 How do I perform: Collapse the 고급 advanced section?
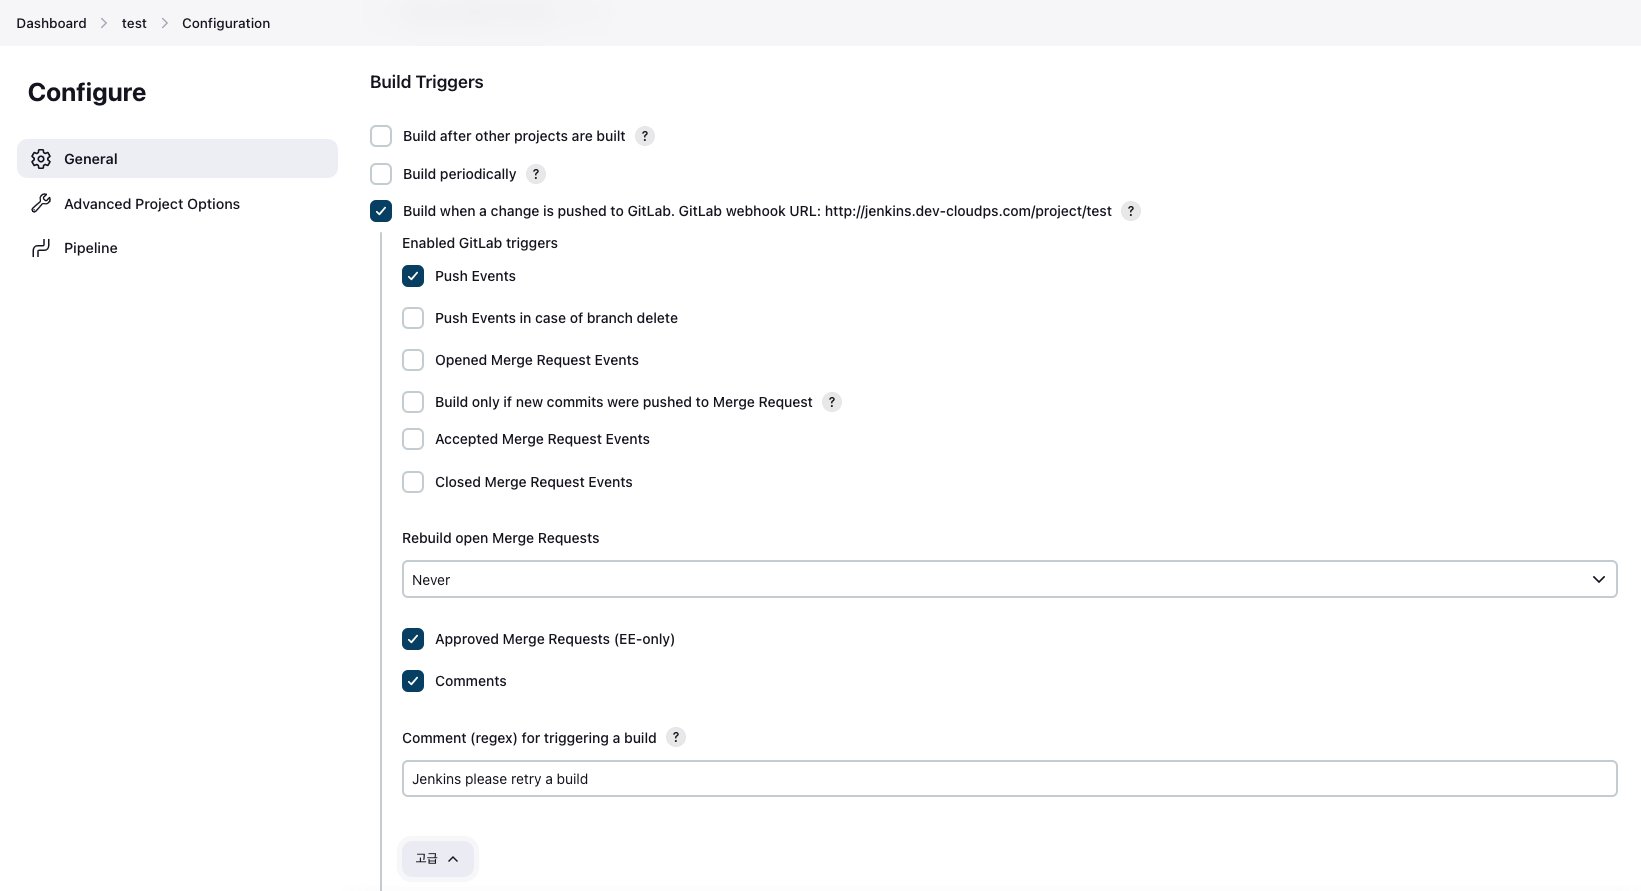pos(437,859)
